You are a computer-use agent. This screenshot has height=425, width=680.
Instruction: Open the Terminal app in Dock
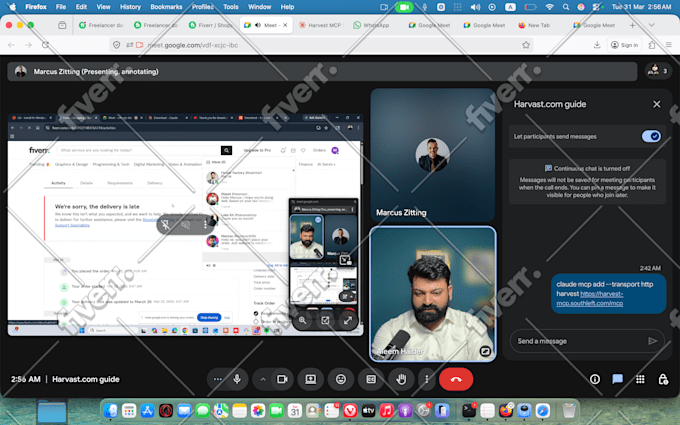coord(469,410)
